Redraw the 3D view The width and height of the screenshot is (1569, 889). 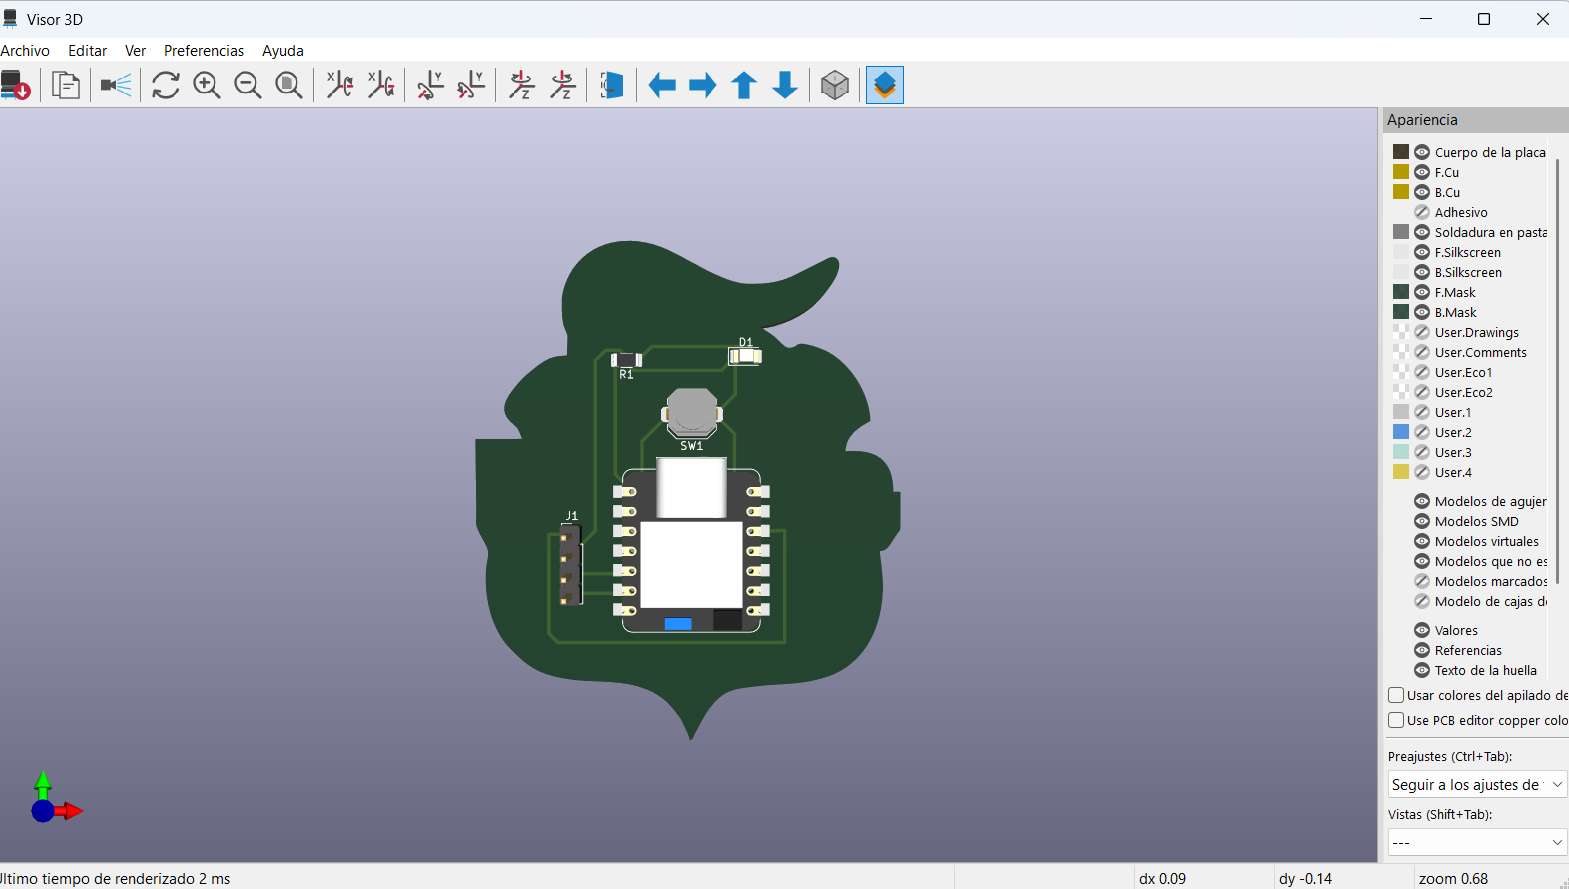coord(166,85)
